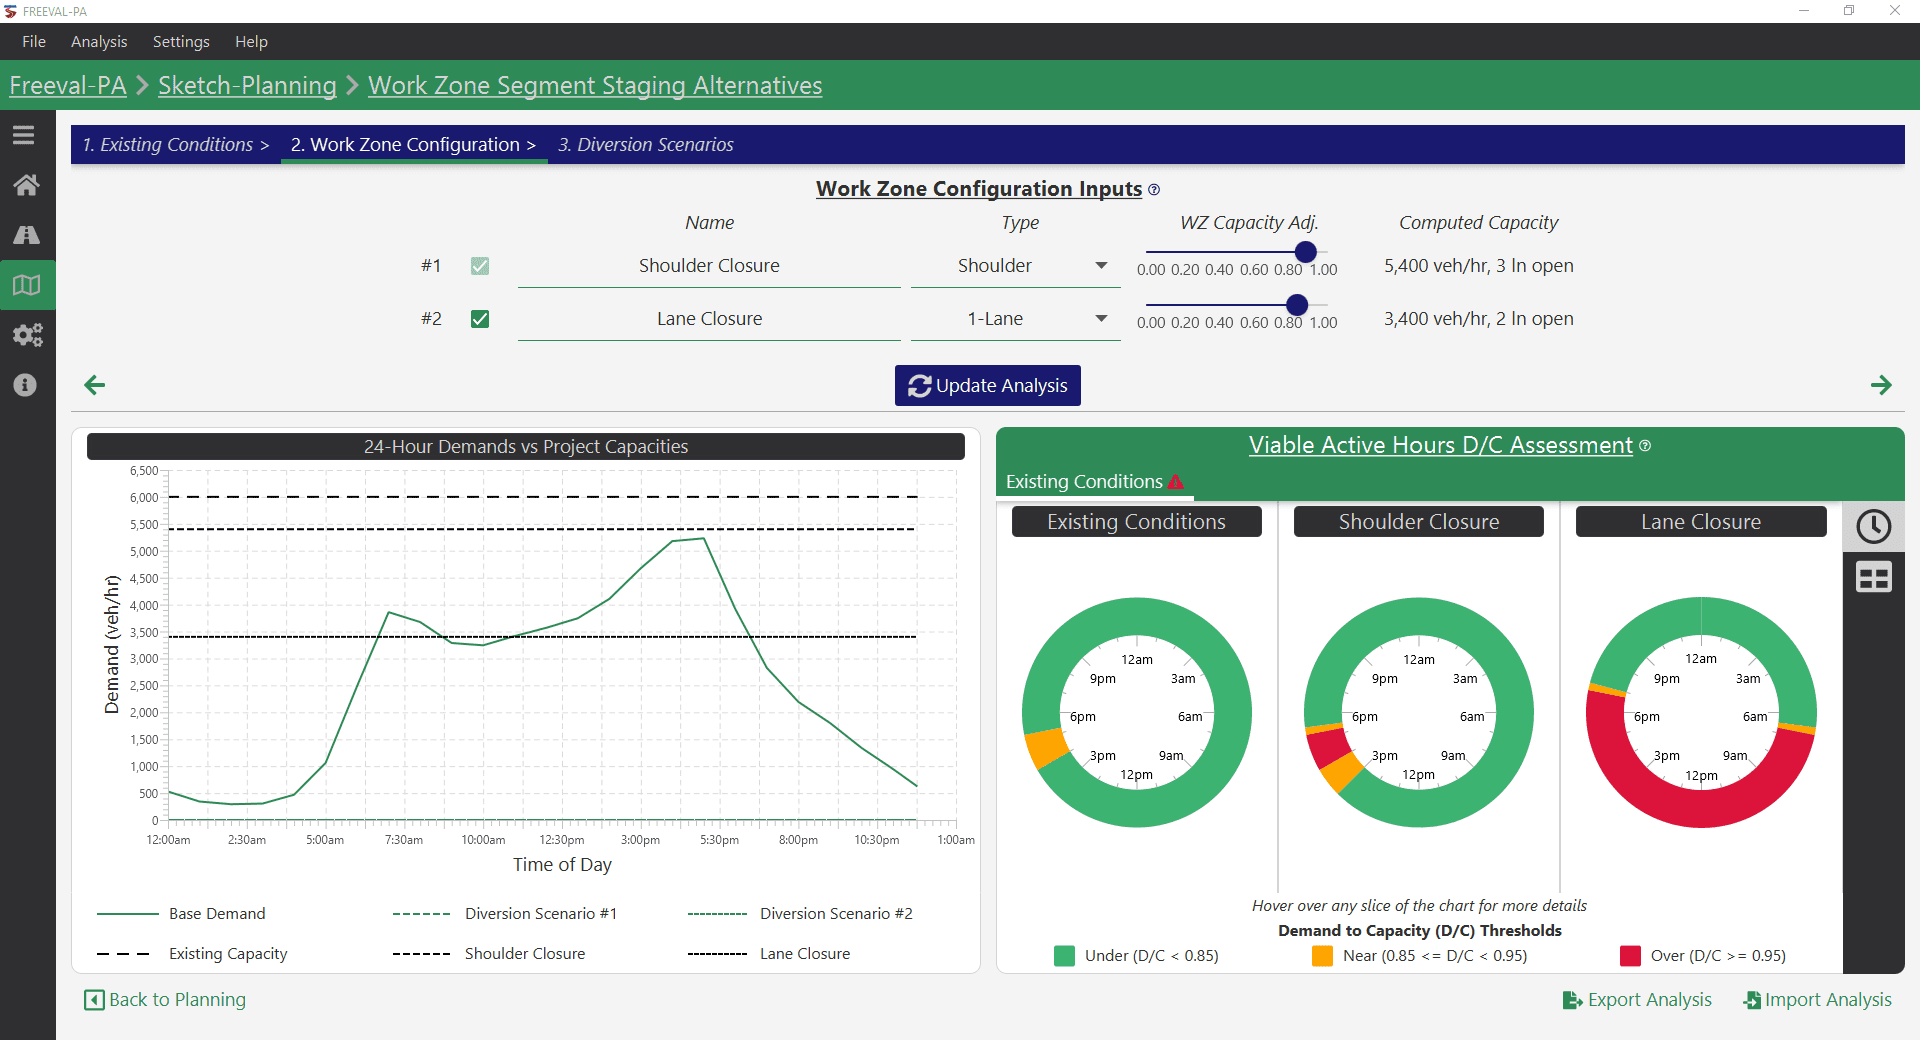Click Diversion Scenario #1 legend entry
This screenshot has height=1040, width=1920.
[x=505, y=914]
